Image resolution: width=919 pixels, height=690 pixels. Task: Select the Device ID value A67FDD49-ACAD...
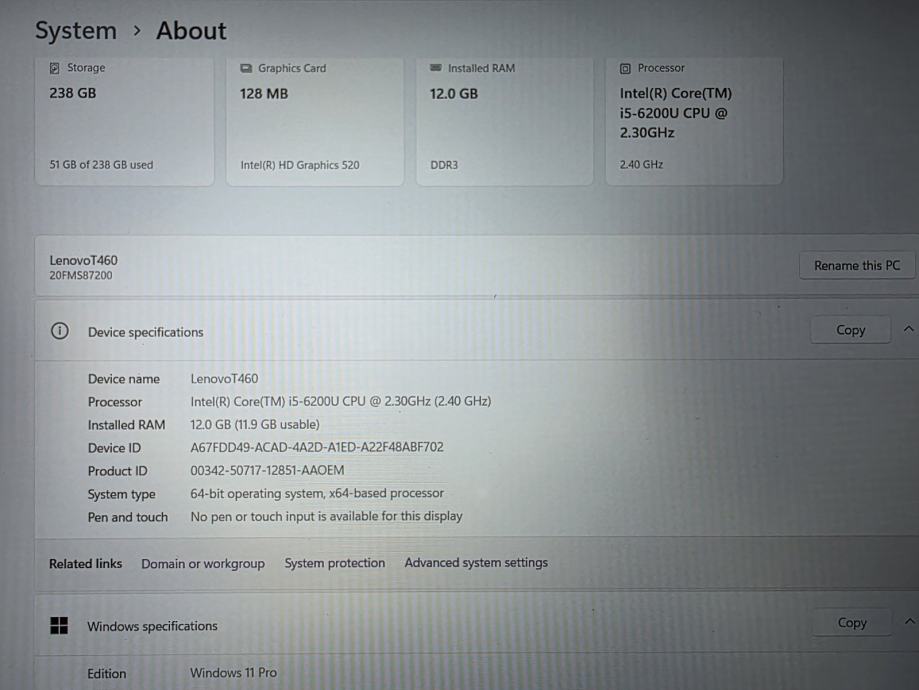pyautogui.click(x=316, y=447)
